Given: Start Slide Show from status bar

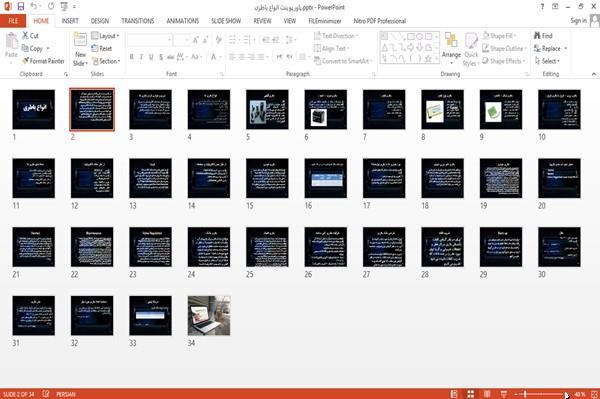Looking at the screenshot, I should click(504, 394).
